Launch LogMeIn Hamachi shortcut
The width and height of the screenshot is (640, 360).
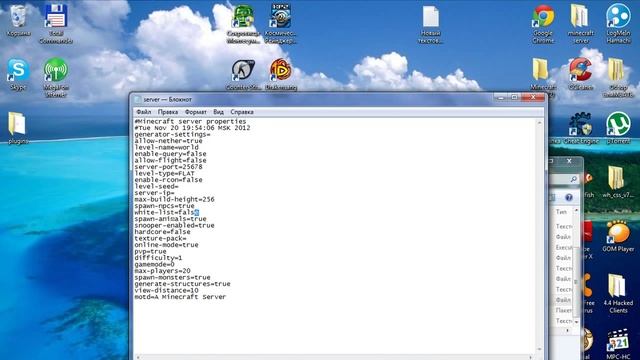point(618,24)
